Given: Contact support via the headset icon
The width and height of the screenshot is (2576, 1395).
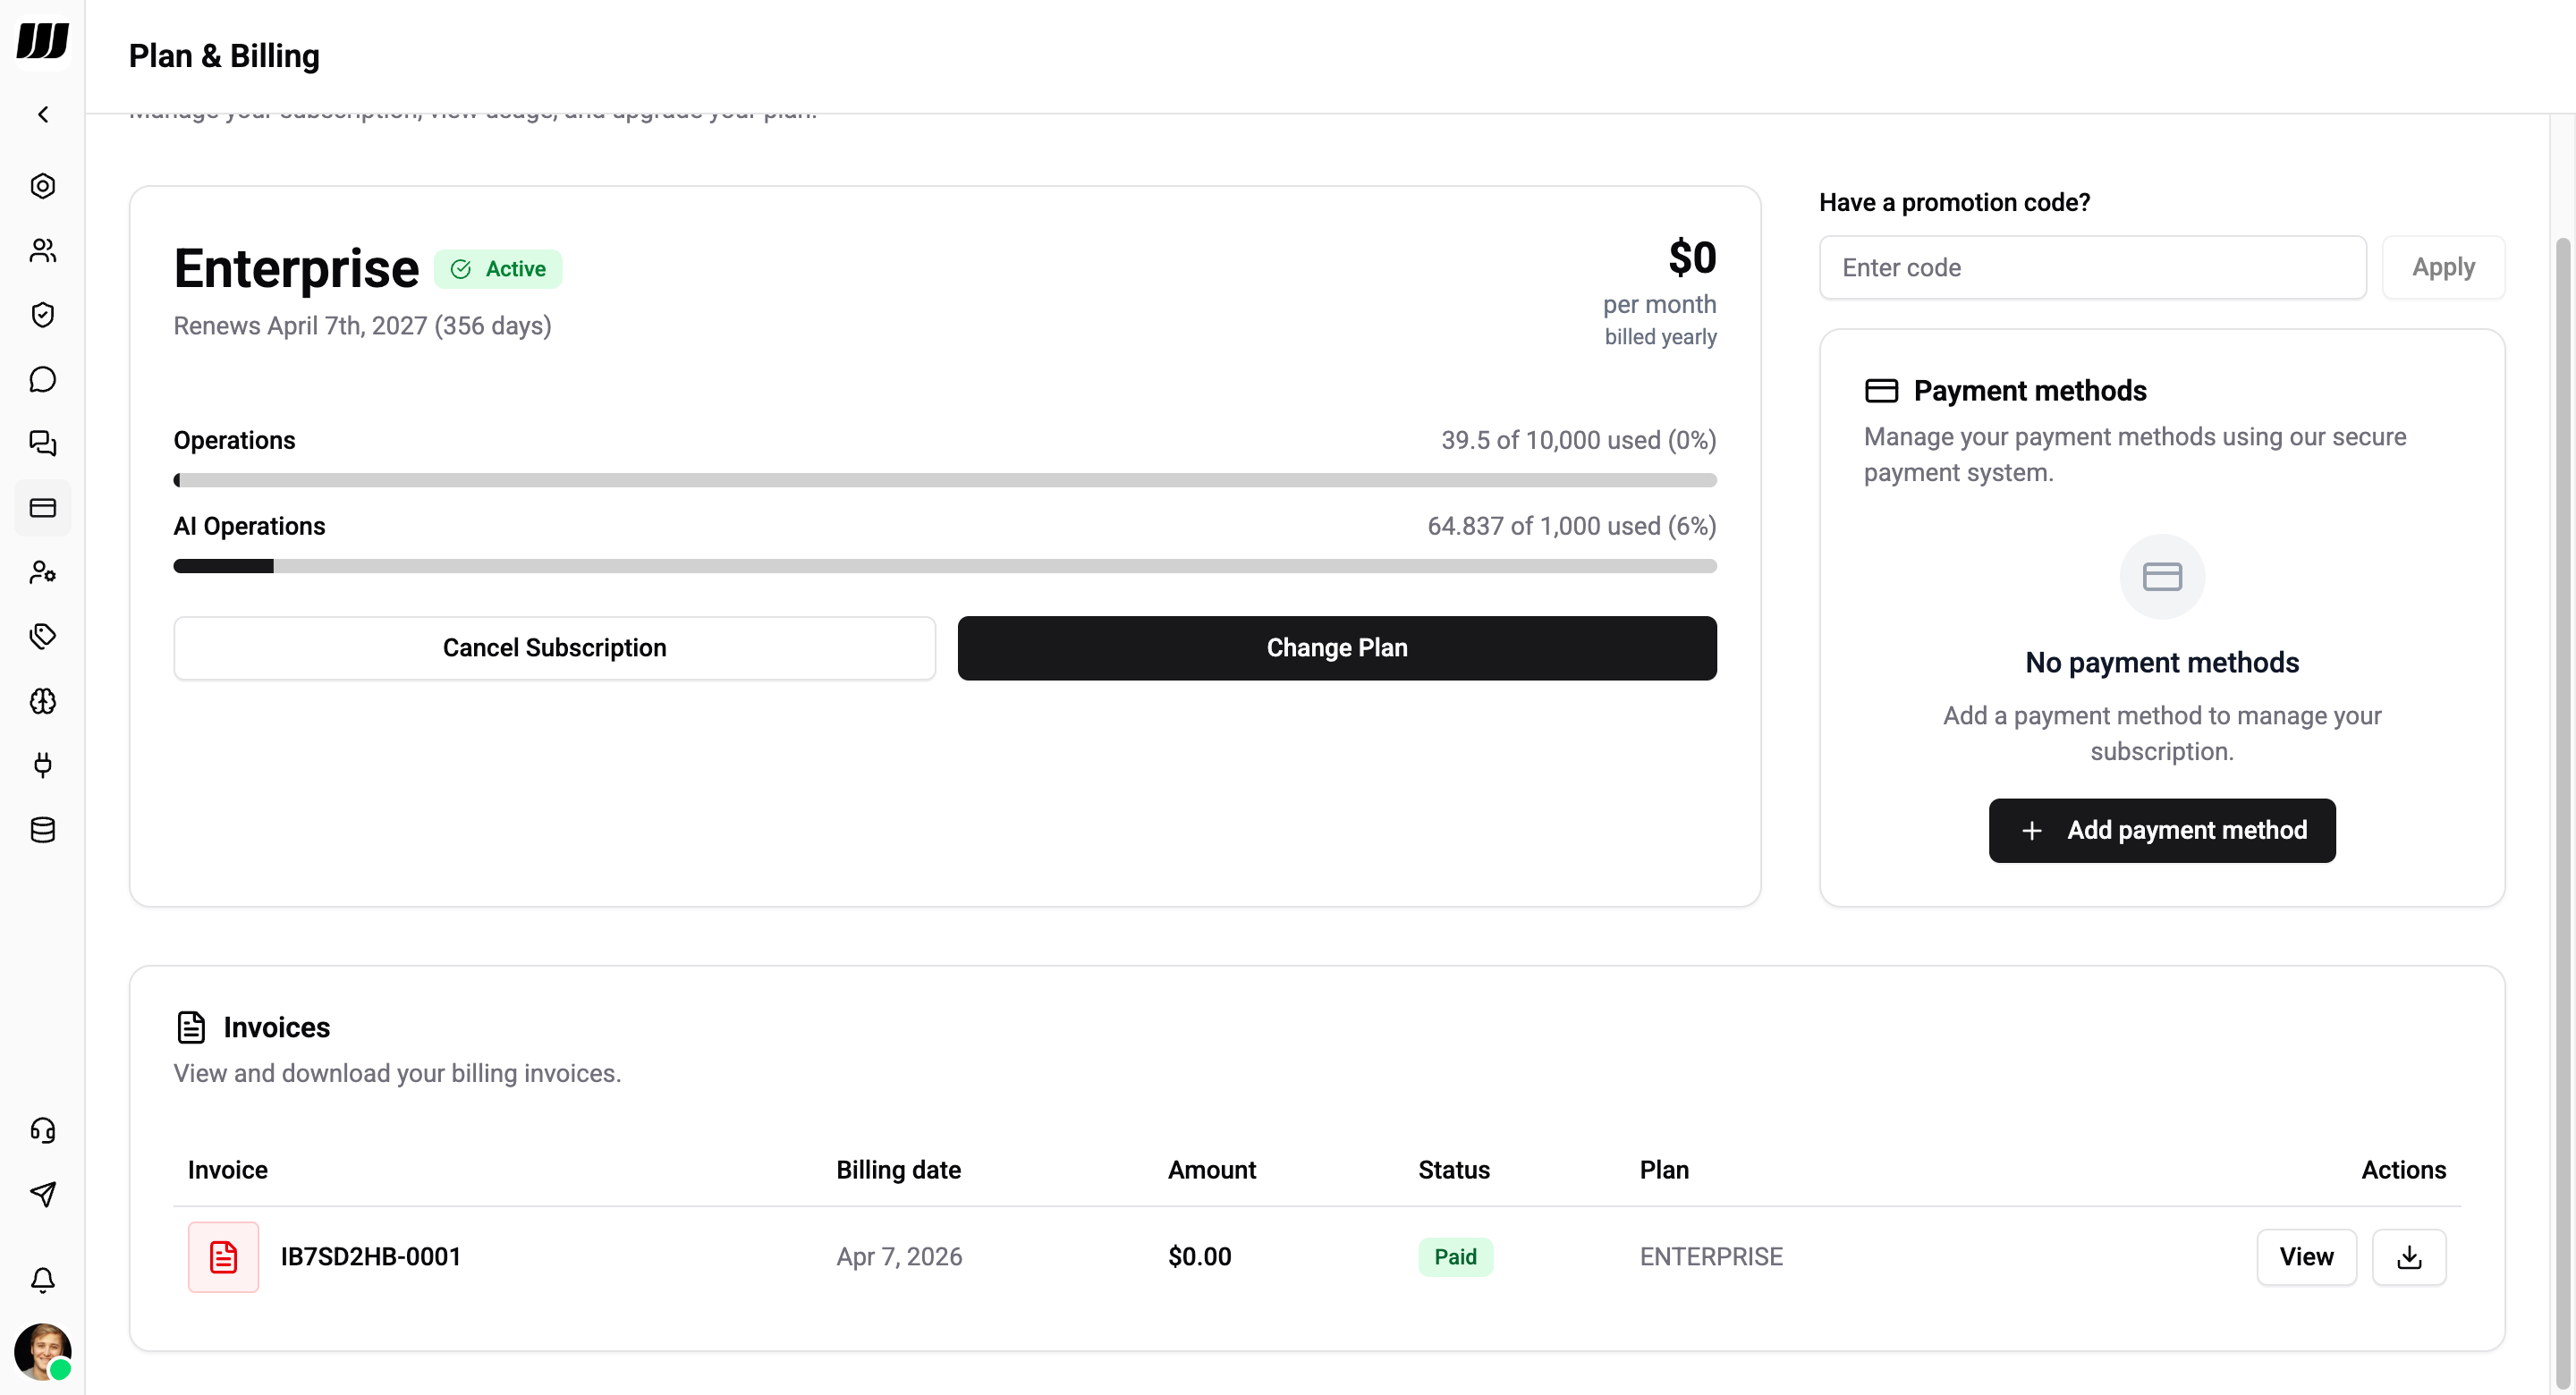Looking at the screenshot, I should tap(43, 1130).
